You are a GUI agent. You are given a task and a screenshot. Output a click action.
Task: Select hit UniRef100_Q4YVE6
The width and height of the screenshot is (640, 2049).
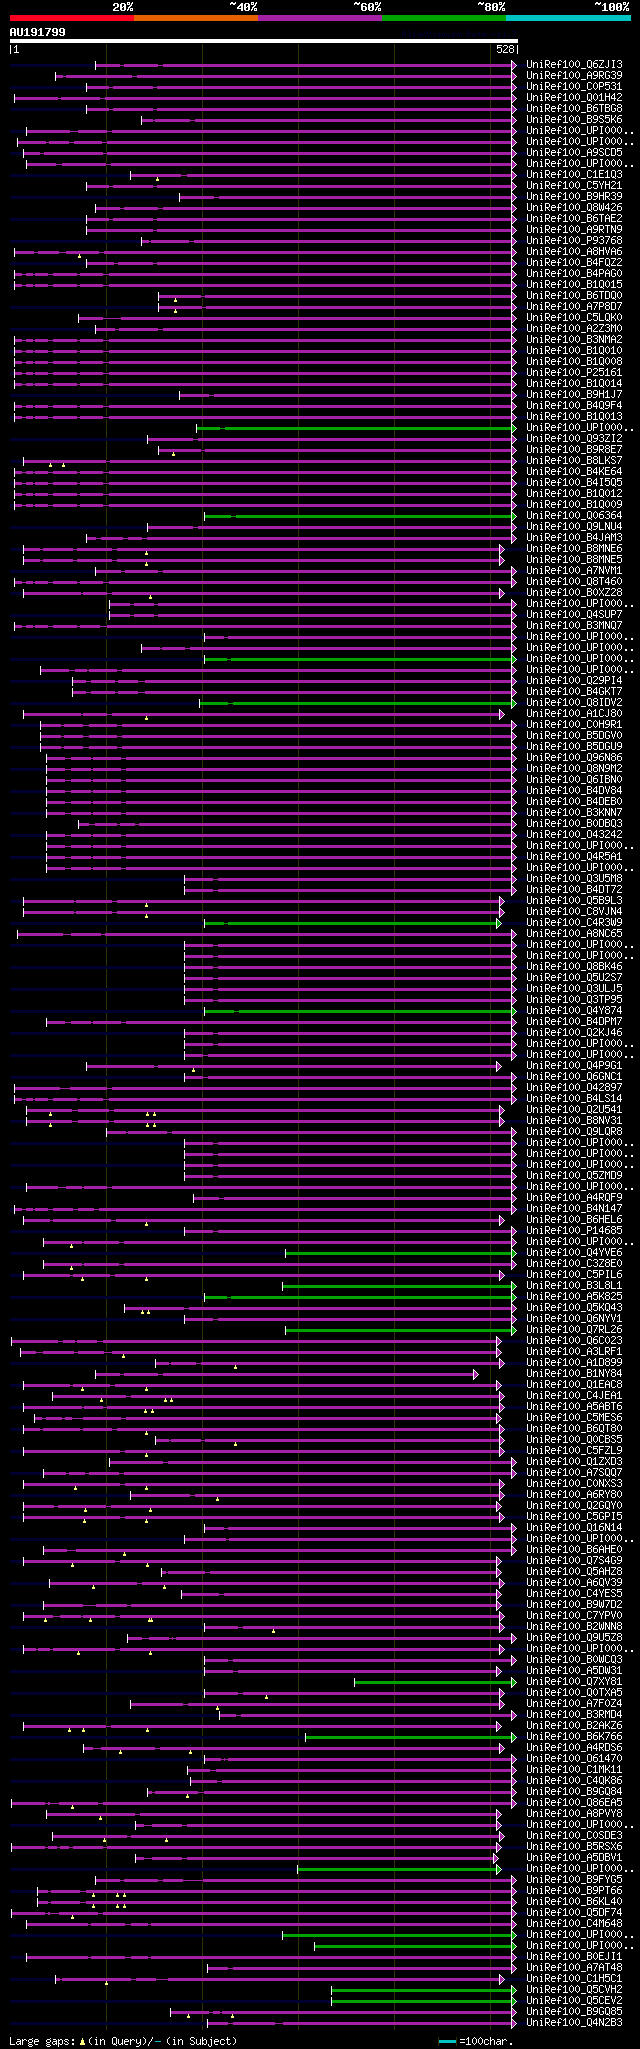574,1252
